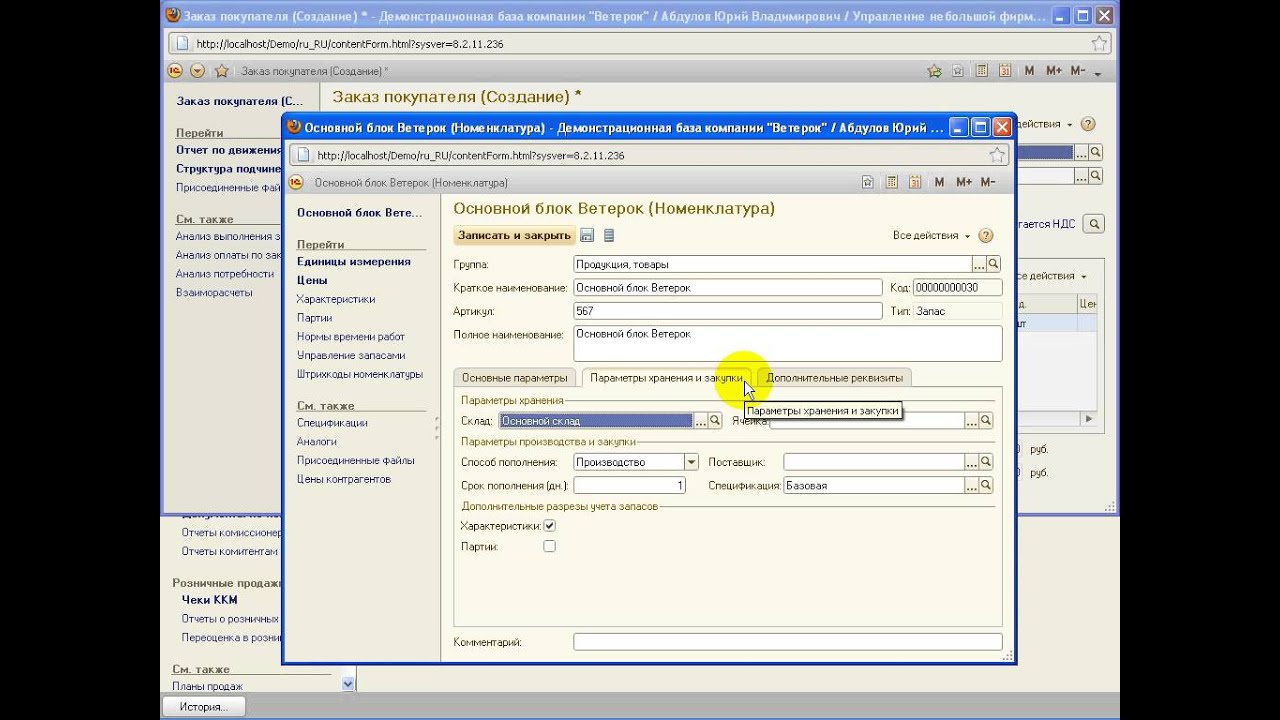This screenshot has width=1280, height=720.
Task: Open the Характеристики navigation link
Action: point(336,299)
